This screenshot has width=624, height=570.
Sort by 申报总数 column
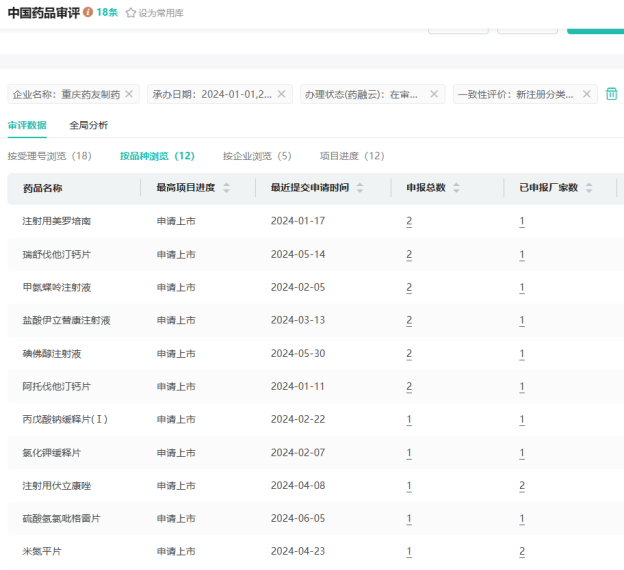[456, 188]
